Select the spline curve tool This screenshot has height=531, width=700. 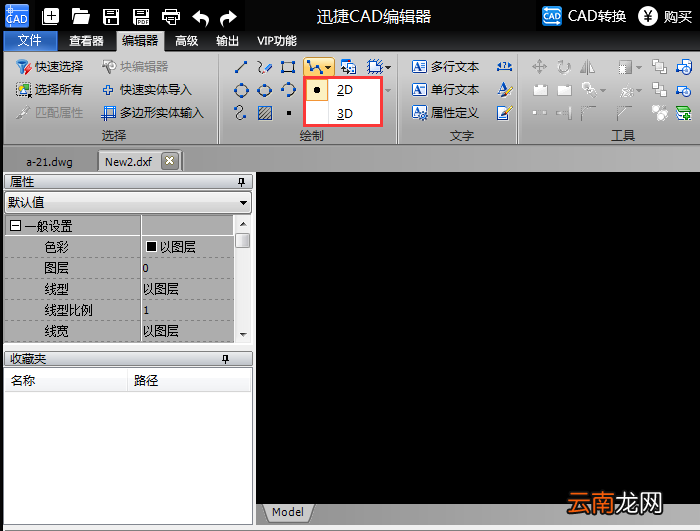pyautogui.click(x=240, y=113)
